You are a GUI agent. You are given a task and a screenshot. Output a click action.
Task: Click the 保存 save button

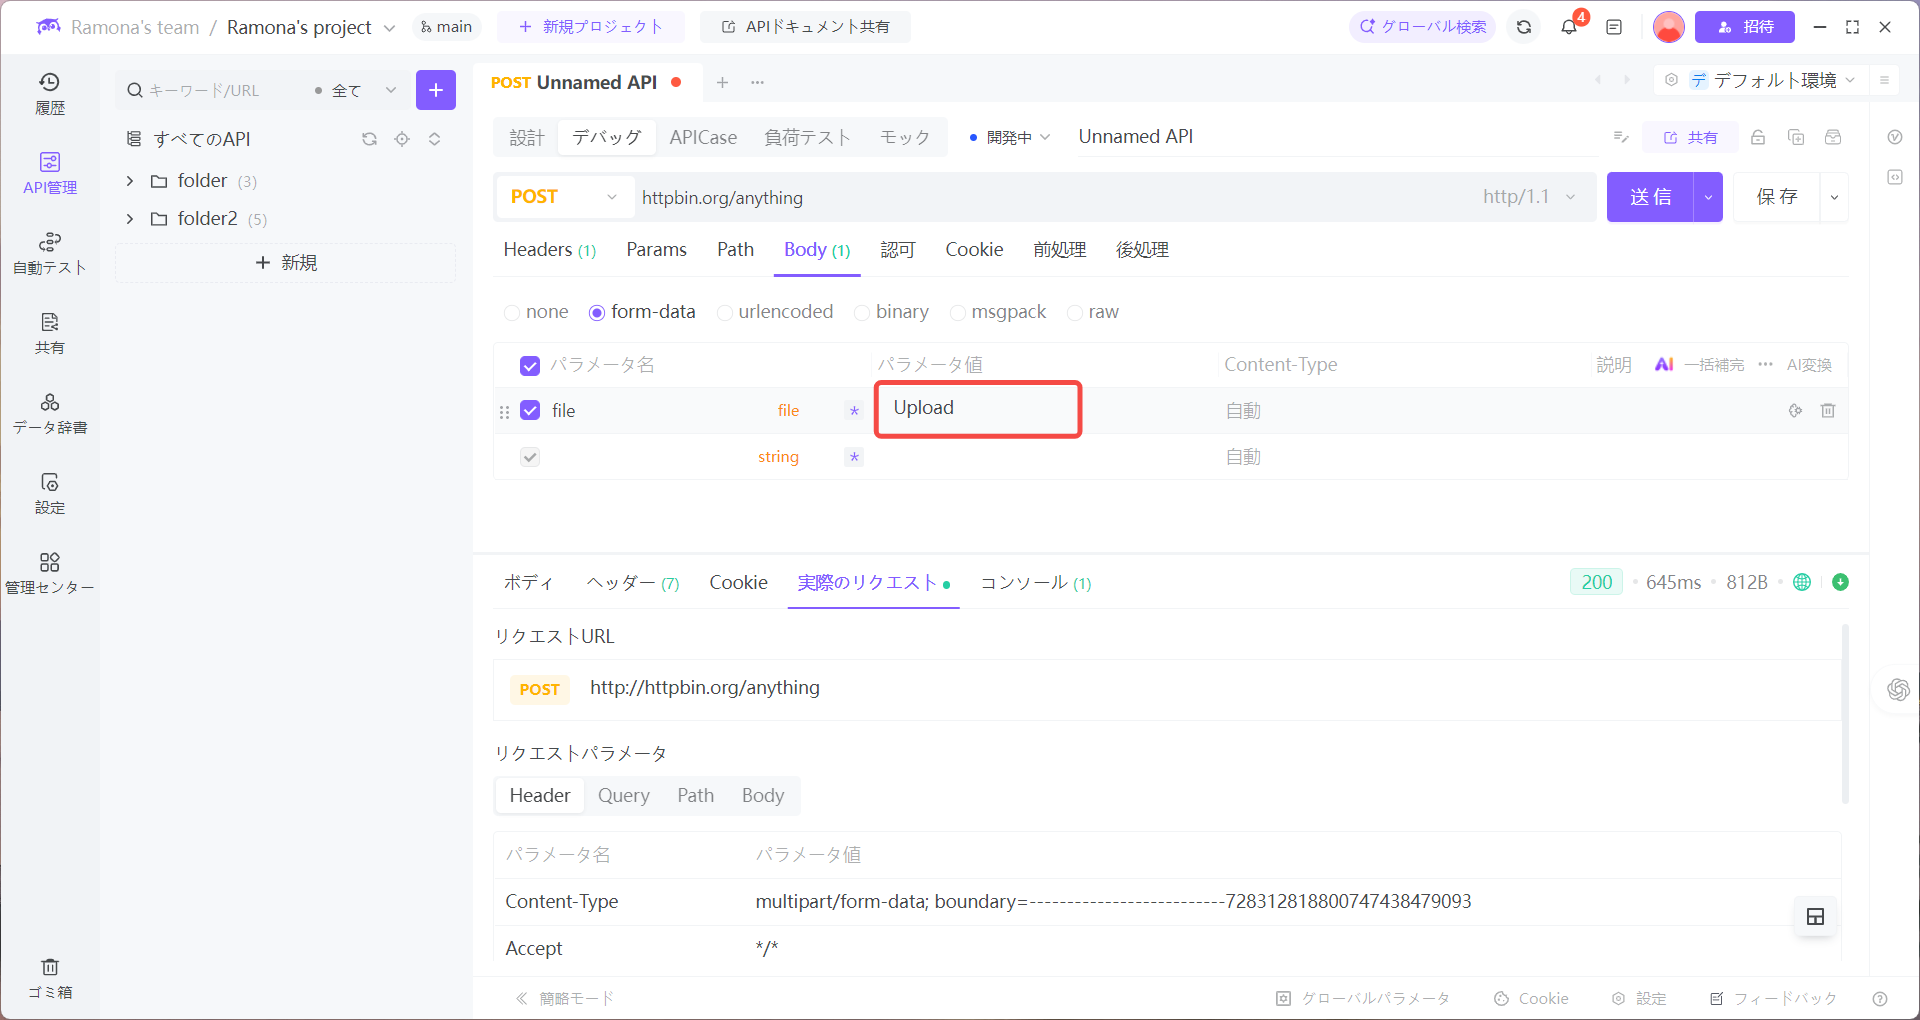(1777, 197)
